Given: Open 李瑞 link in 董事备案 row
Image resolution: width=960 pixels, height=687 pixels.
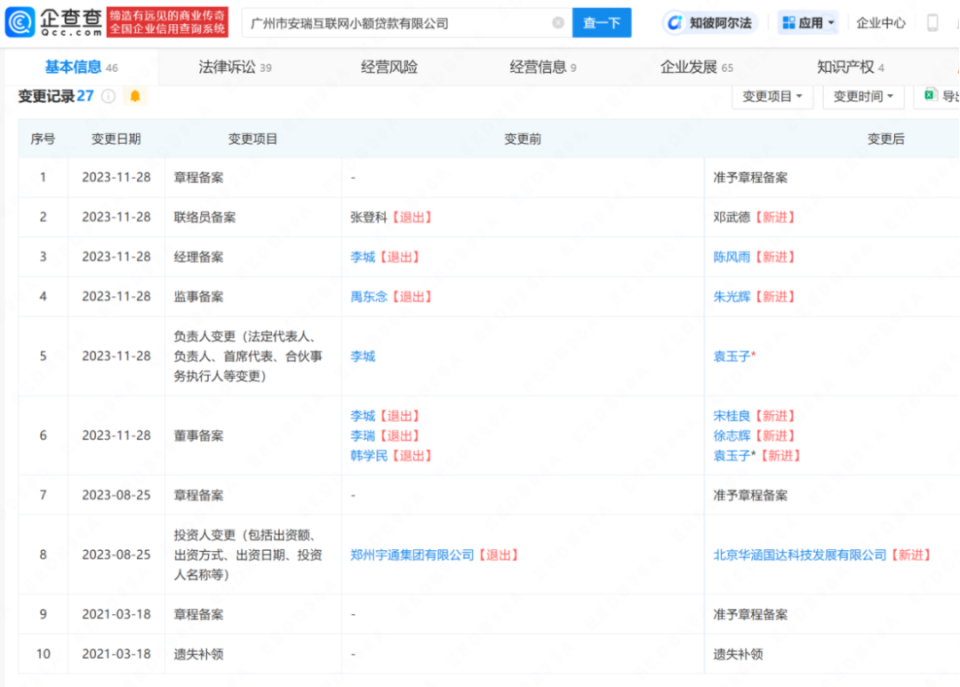Looking at the screenshot, I should click(362, 435).
